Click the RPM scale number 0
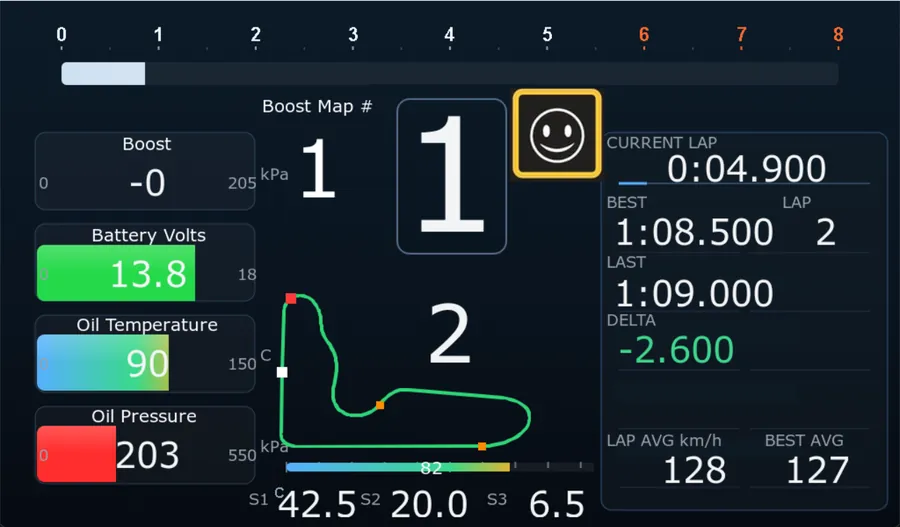900x527 pixels. click(x=61, y=34)
